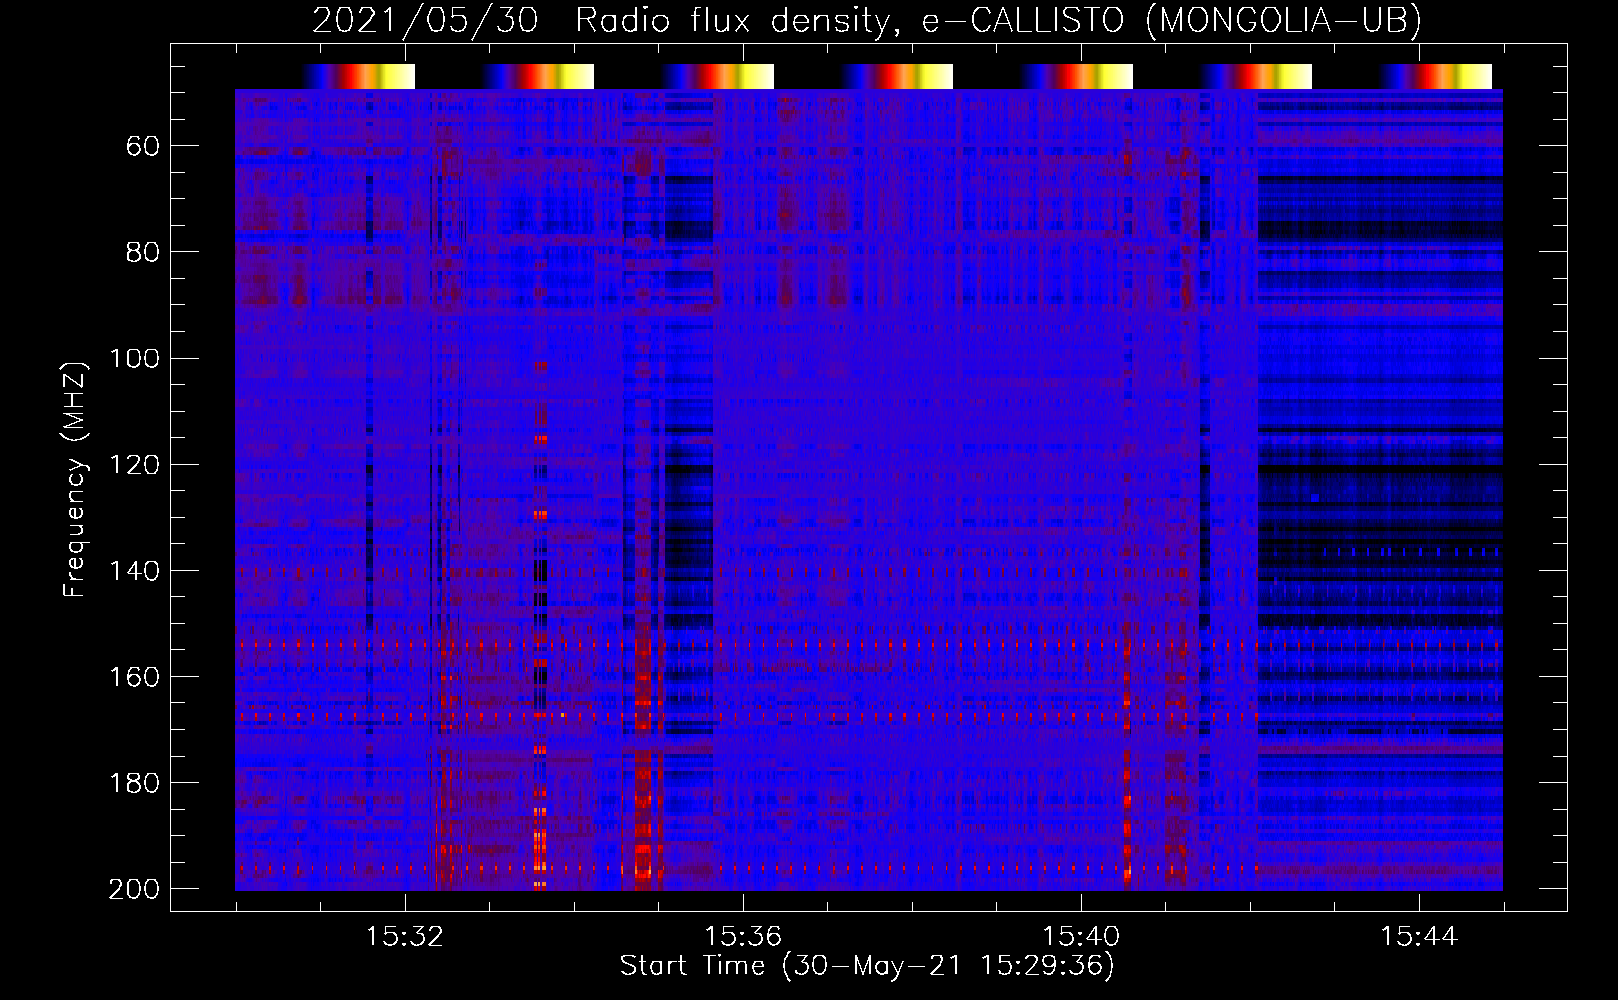Click the 80 MHz frequency tick label

[142, 253]
